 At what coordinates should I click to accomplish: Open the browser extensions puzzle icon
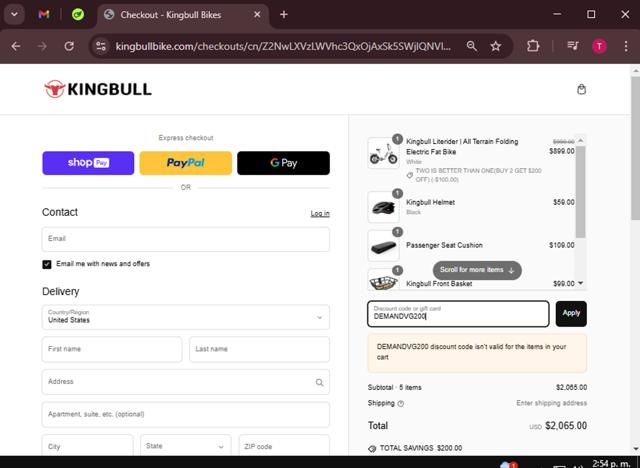click(x=532, y=46)
